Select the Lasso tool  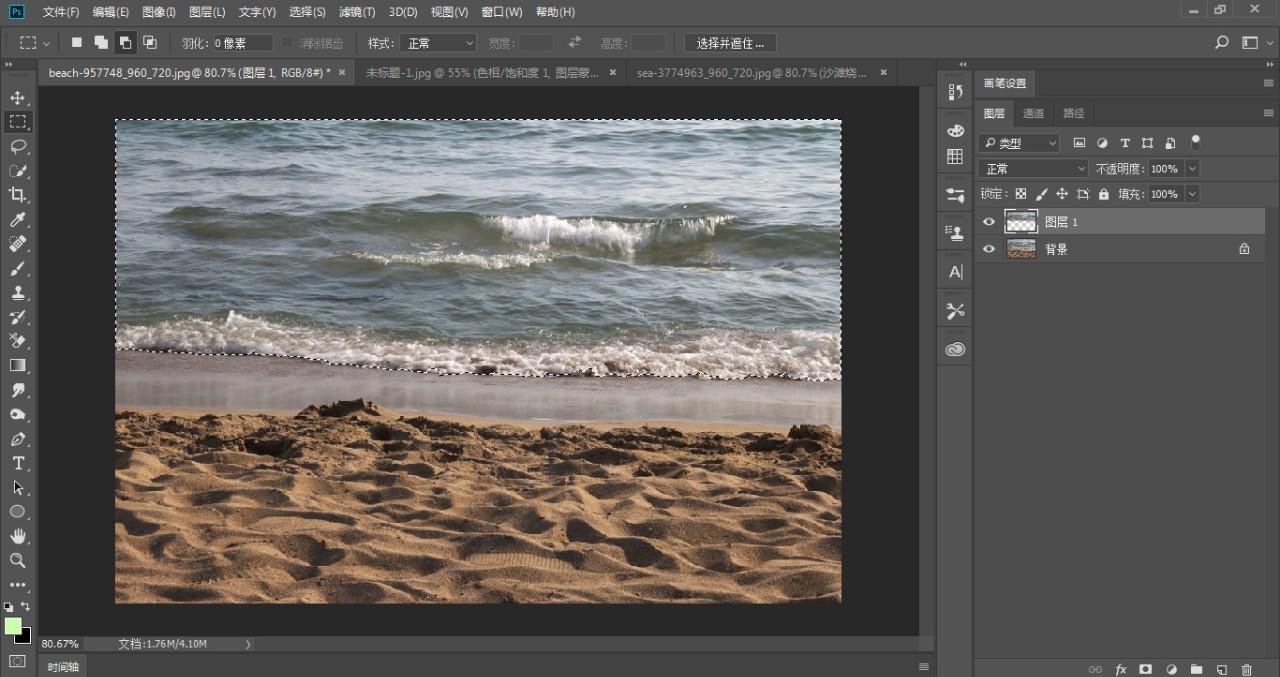click(x=18, y=146)
